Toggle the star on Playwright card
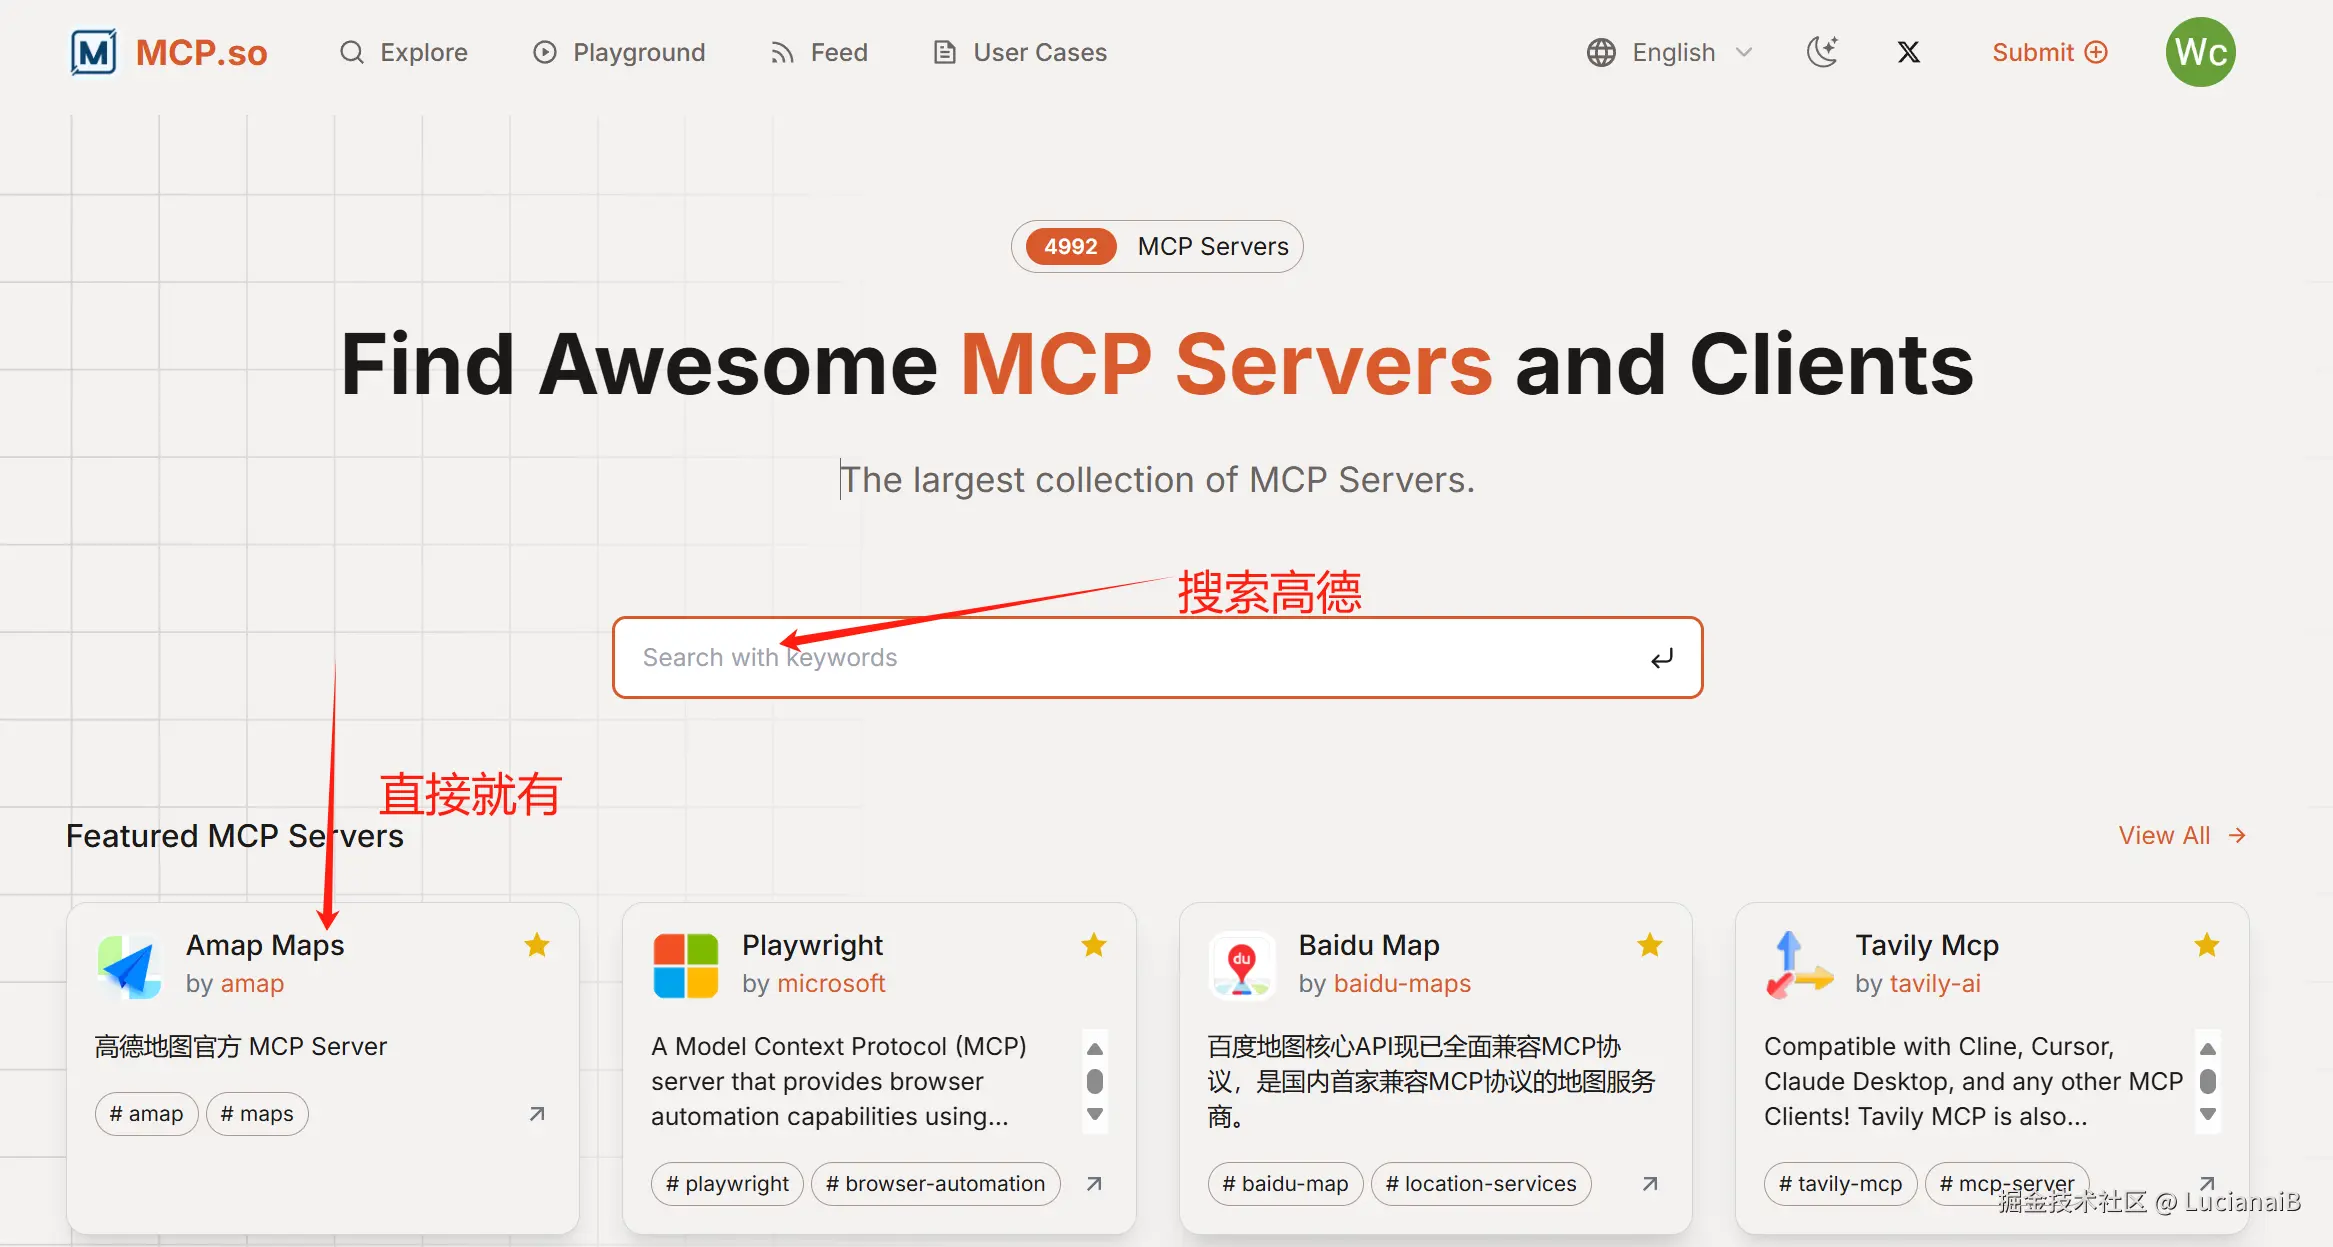 tap(1094, 945)
